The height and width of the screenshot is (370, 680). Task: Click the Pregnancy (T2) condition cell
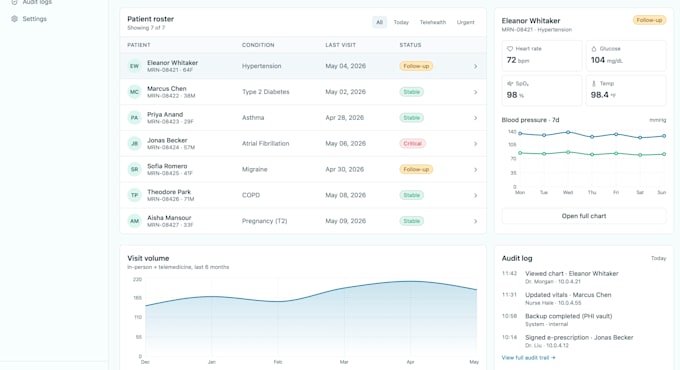pos(265,221)
